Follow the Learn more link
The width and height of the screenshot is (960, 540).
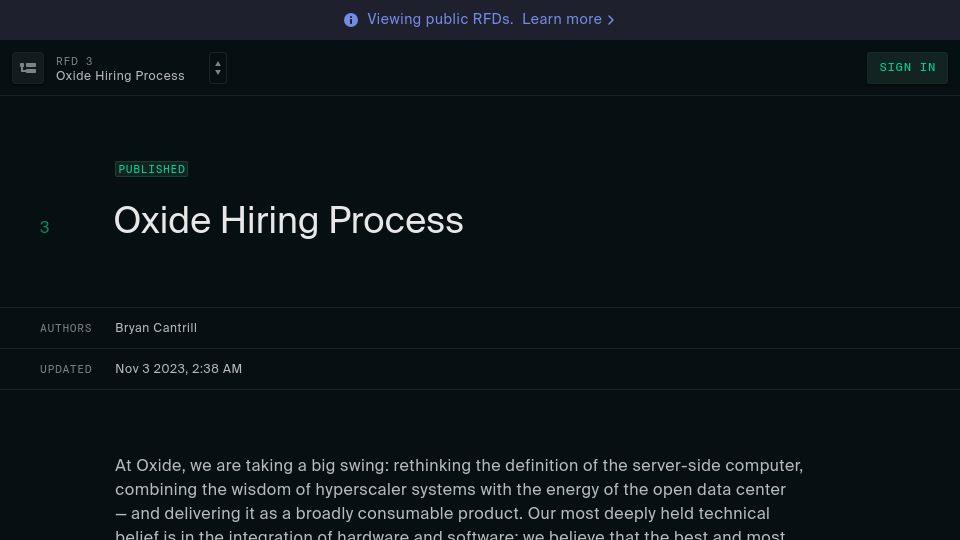point(561,20)
